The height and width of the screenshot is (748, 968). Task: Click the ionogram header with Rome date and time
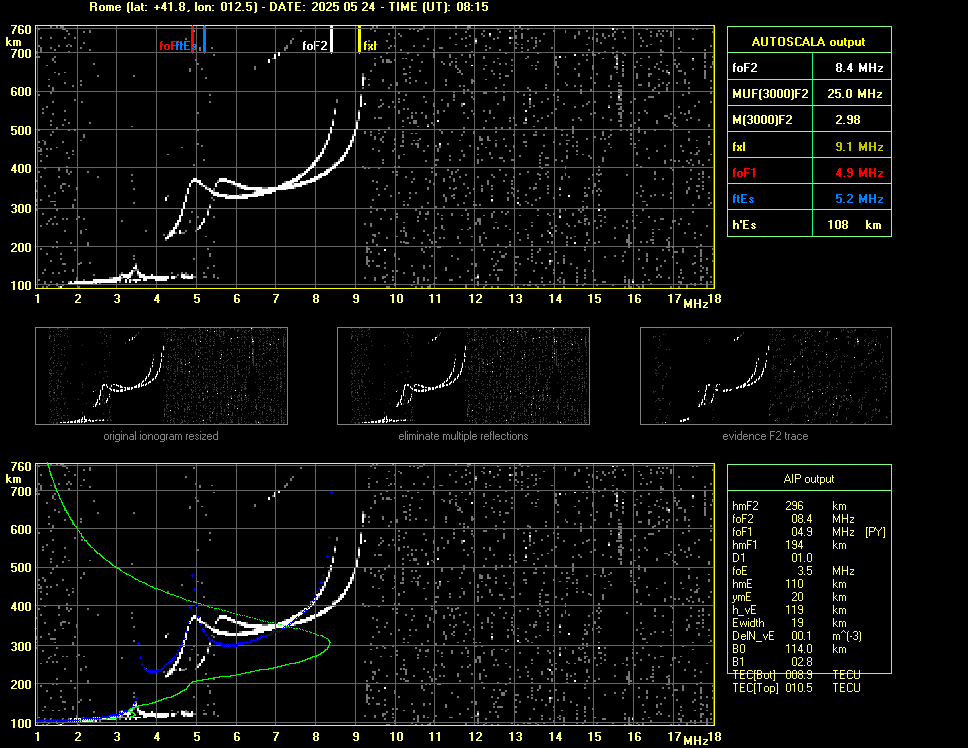tap(288, 7)
